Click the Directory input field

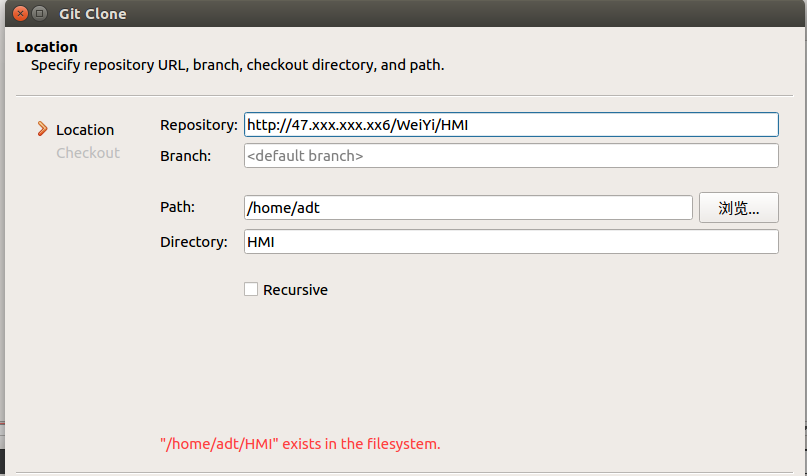tap(511, 241)
